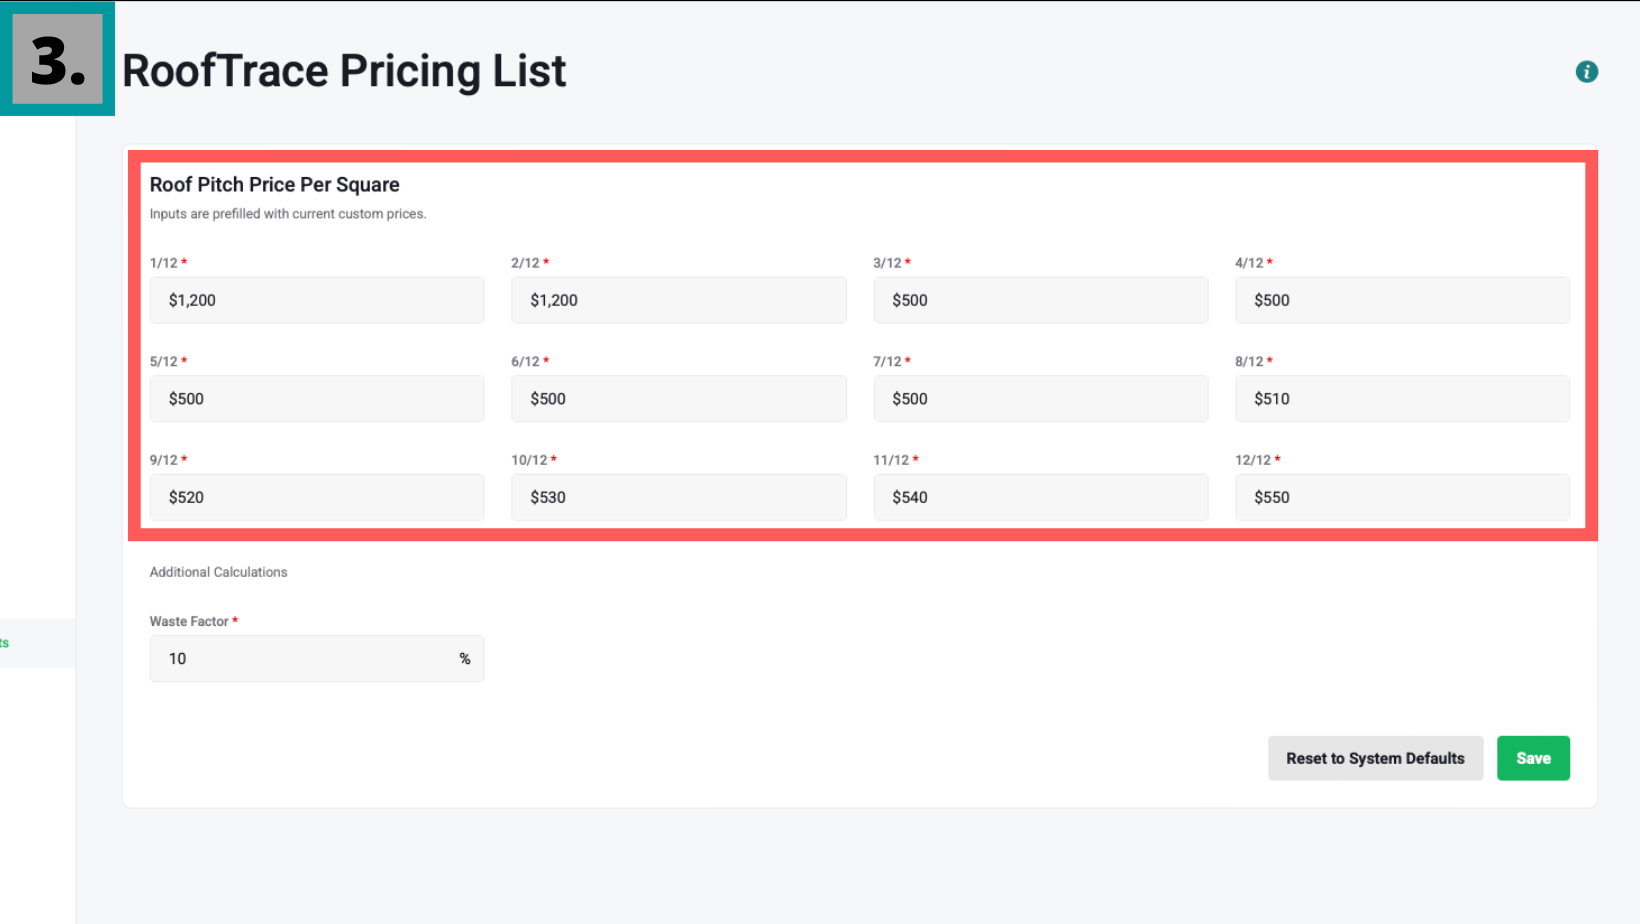1640x924 pixels.
Task: Click the Additional Calculations section label
Action: click(218, 572)
